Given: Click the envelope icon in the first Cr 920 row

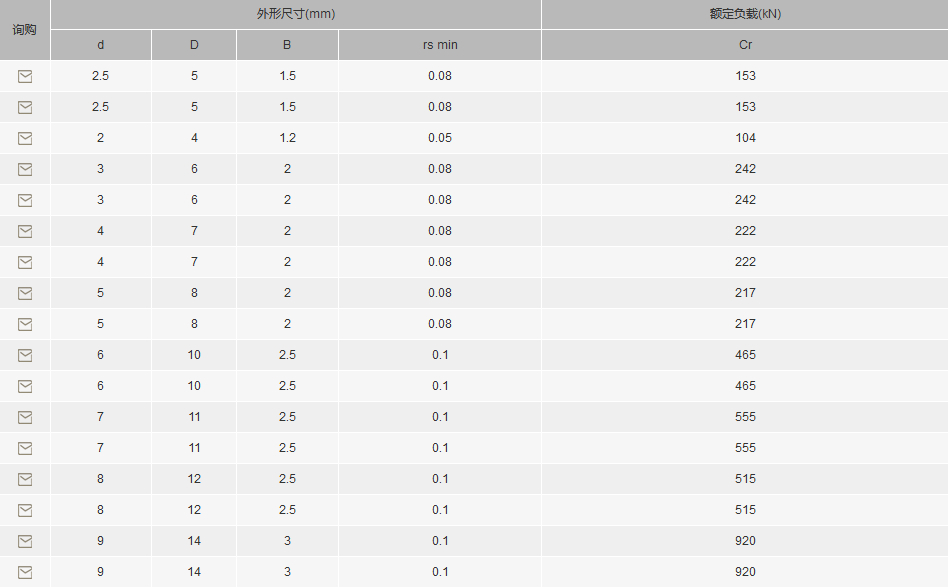Looking at the screenshot, I should (25, 541).
